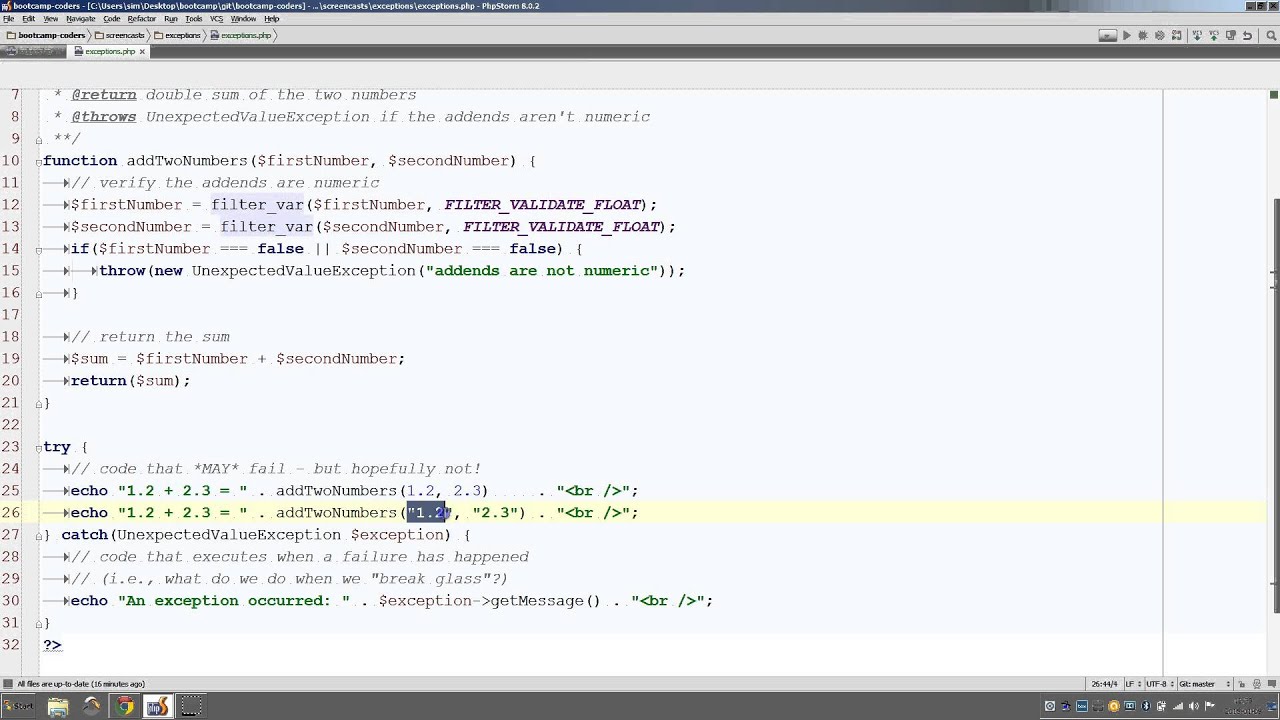1280x720 pixels.
Task: Click 'All files are up-to-date' status message
Action: click(x=81, y=684)
